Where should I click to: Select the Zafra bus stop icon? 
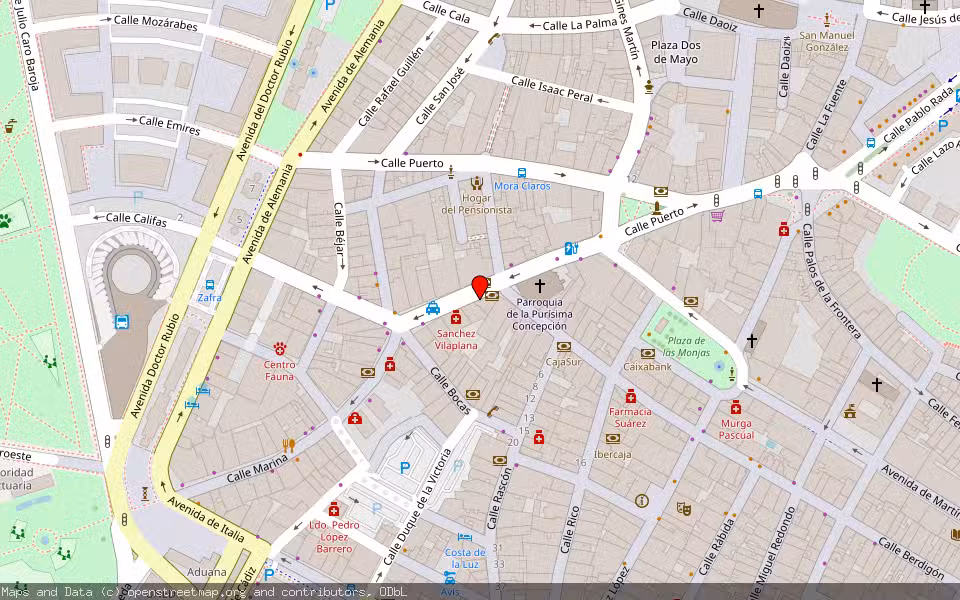[210, 285]
